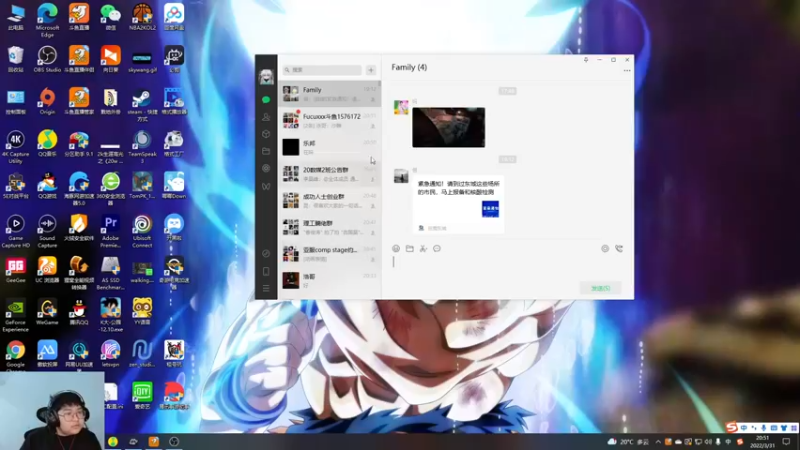
Task: Open Google Chrome desktop shortcut
Action: point(15,354)
